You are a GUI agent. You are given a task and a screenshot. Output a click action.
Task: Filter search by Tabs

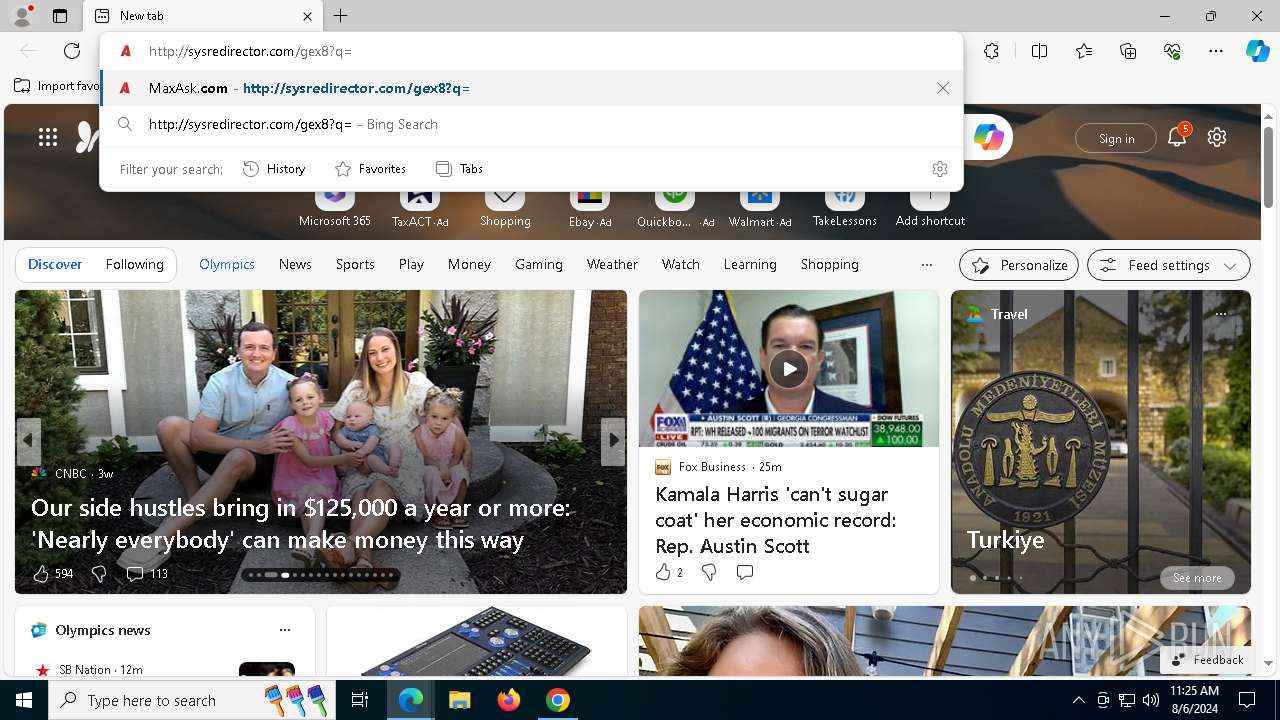[x=459, y=169]
